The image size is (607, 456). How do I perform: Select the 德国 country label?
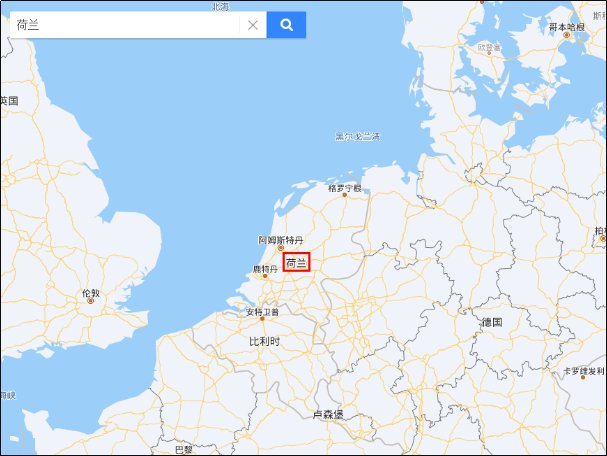coord(492,322)
